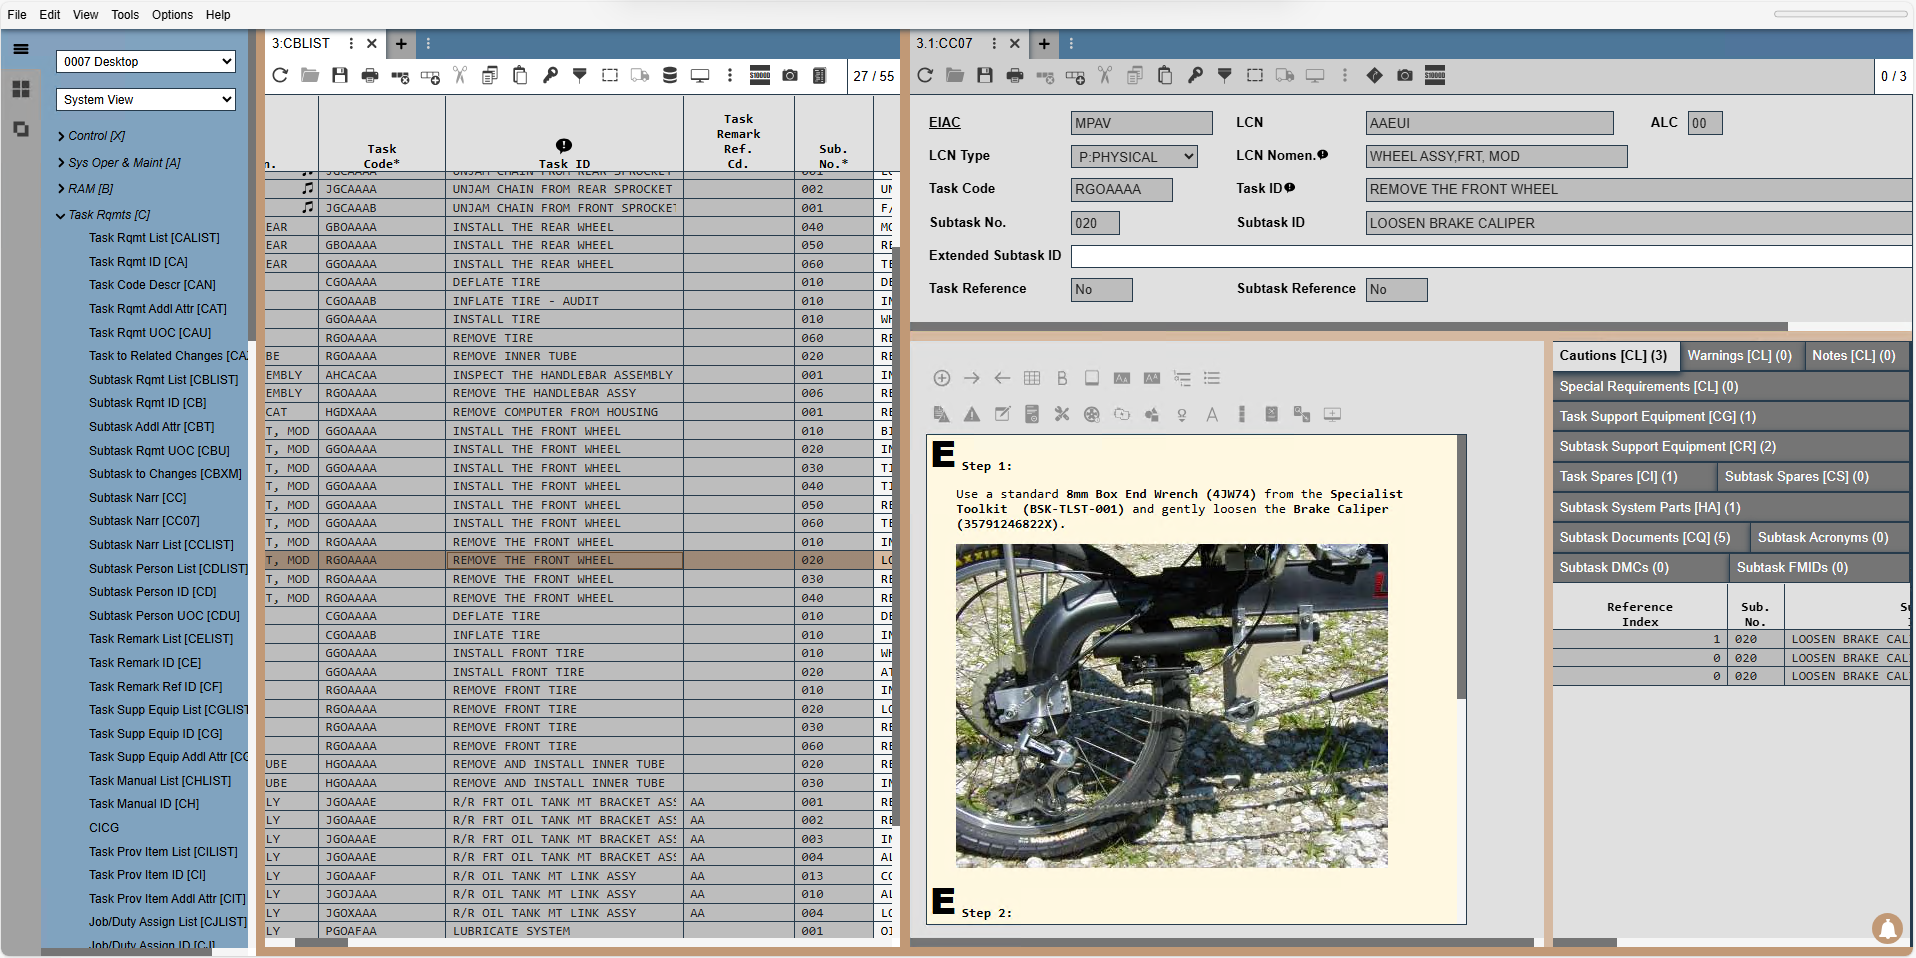Open the LCN Type dropdown
The image size is (1916, 958).
click(x=1133, y=156)
